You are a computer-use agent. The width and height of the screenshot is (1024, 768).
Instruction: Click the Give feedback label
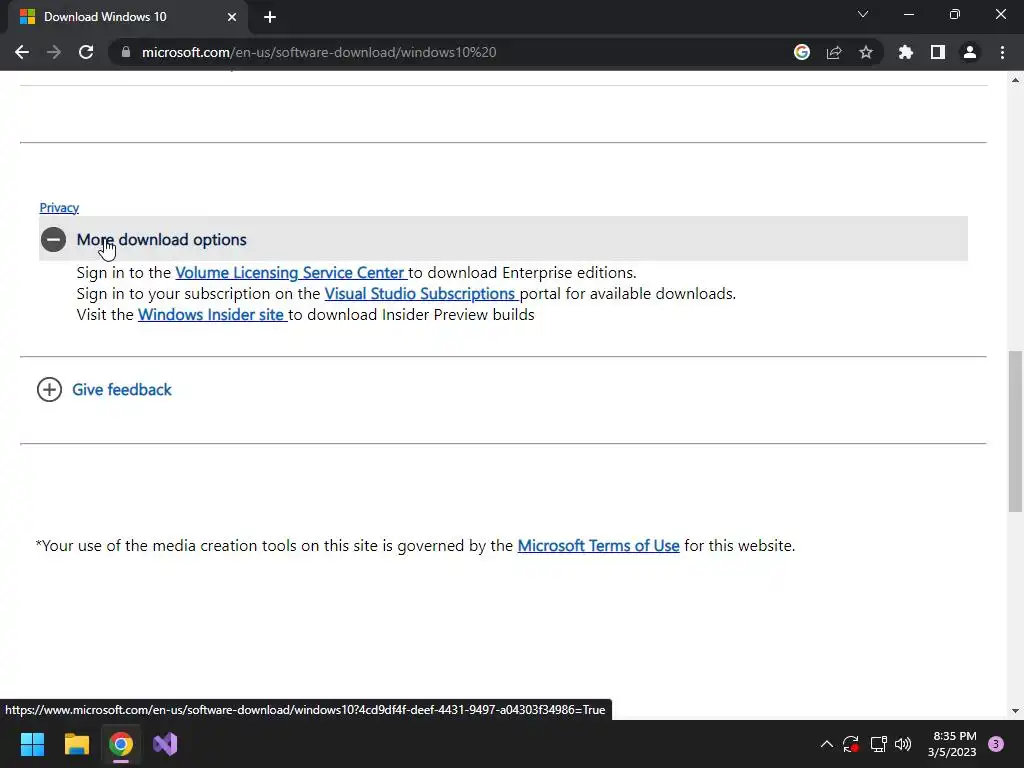(x=121, y=390)
